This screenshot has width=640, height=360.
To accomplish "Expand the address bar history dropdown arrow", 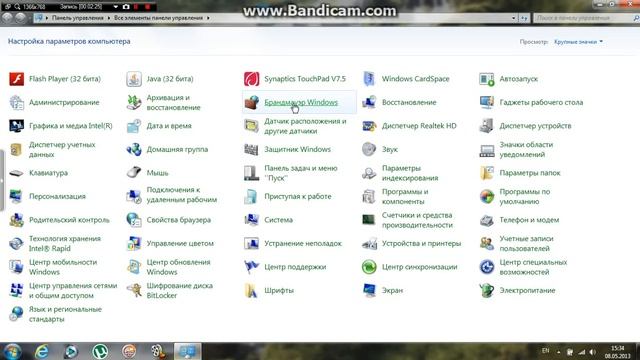I will pyautogui.click(x=513, y=18).
